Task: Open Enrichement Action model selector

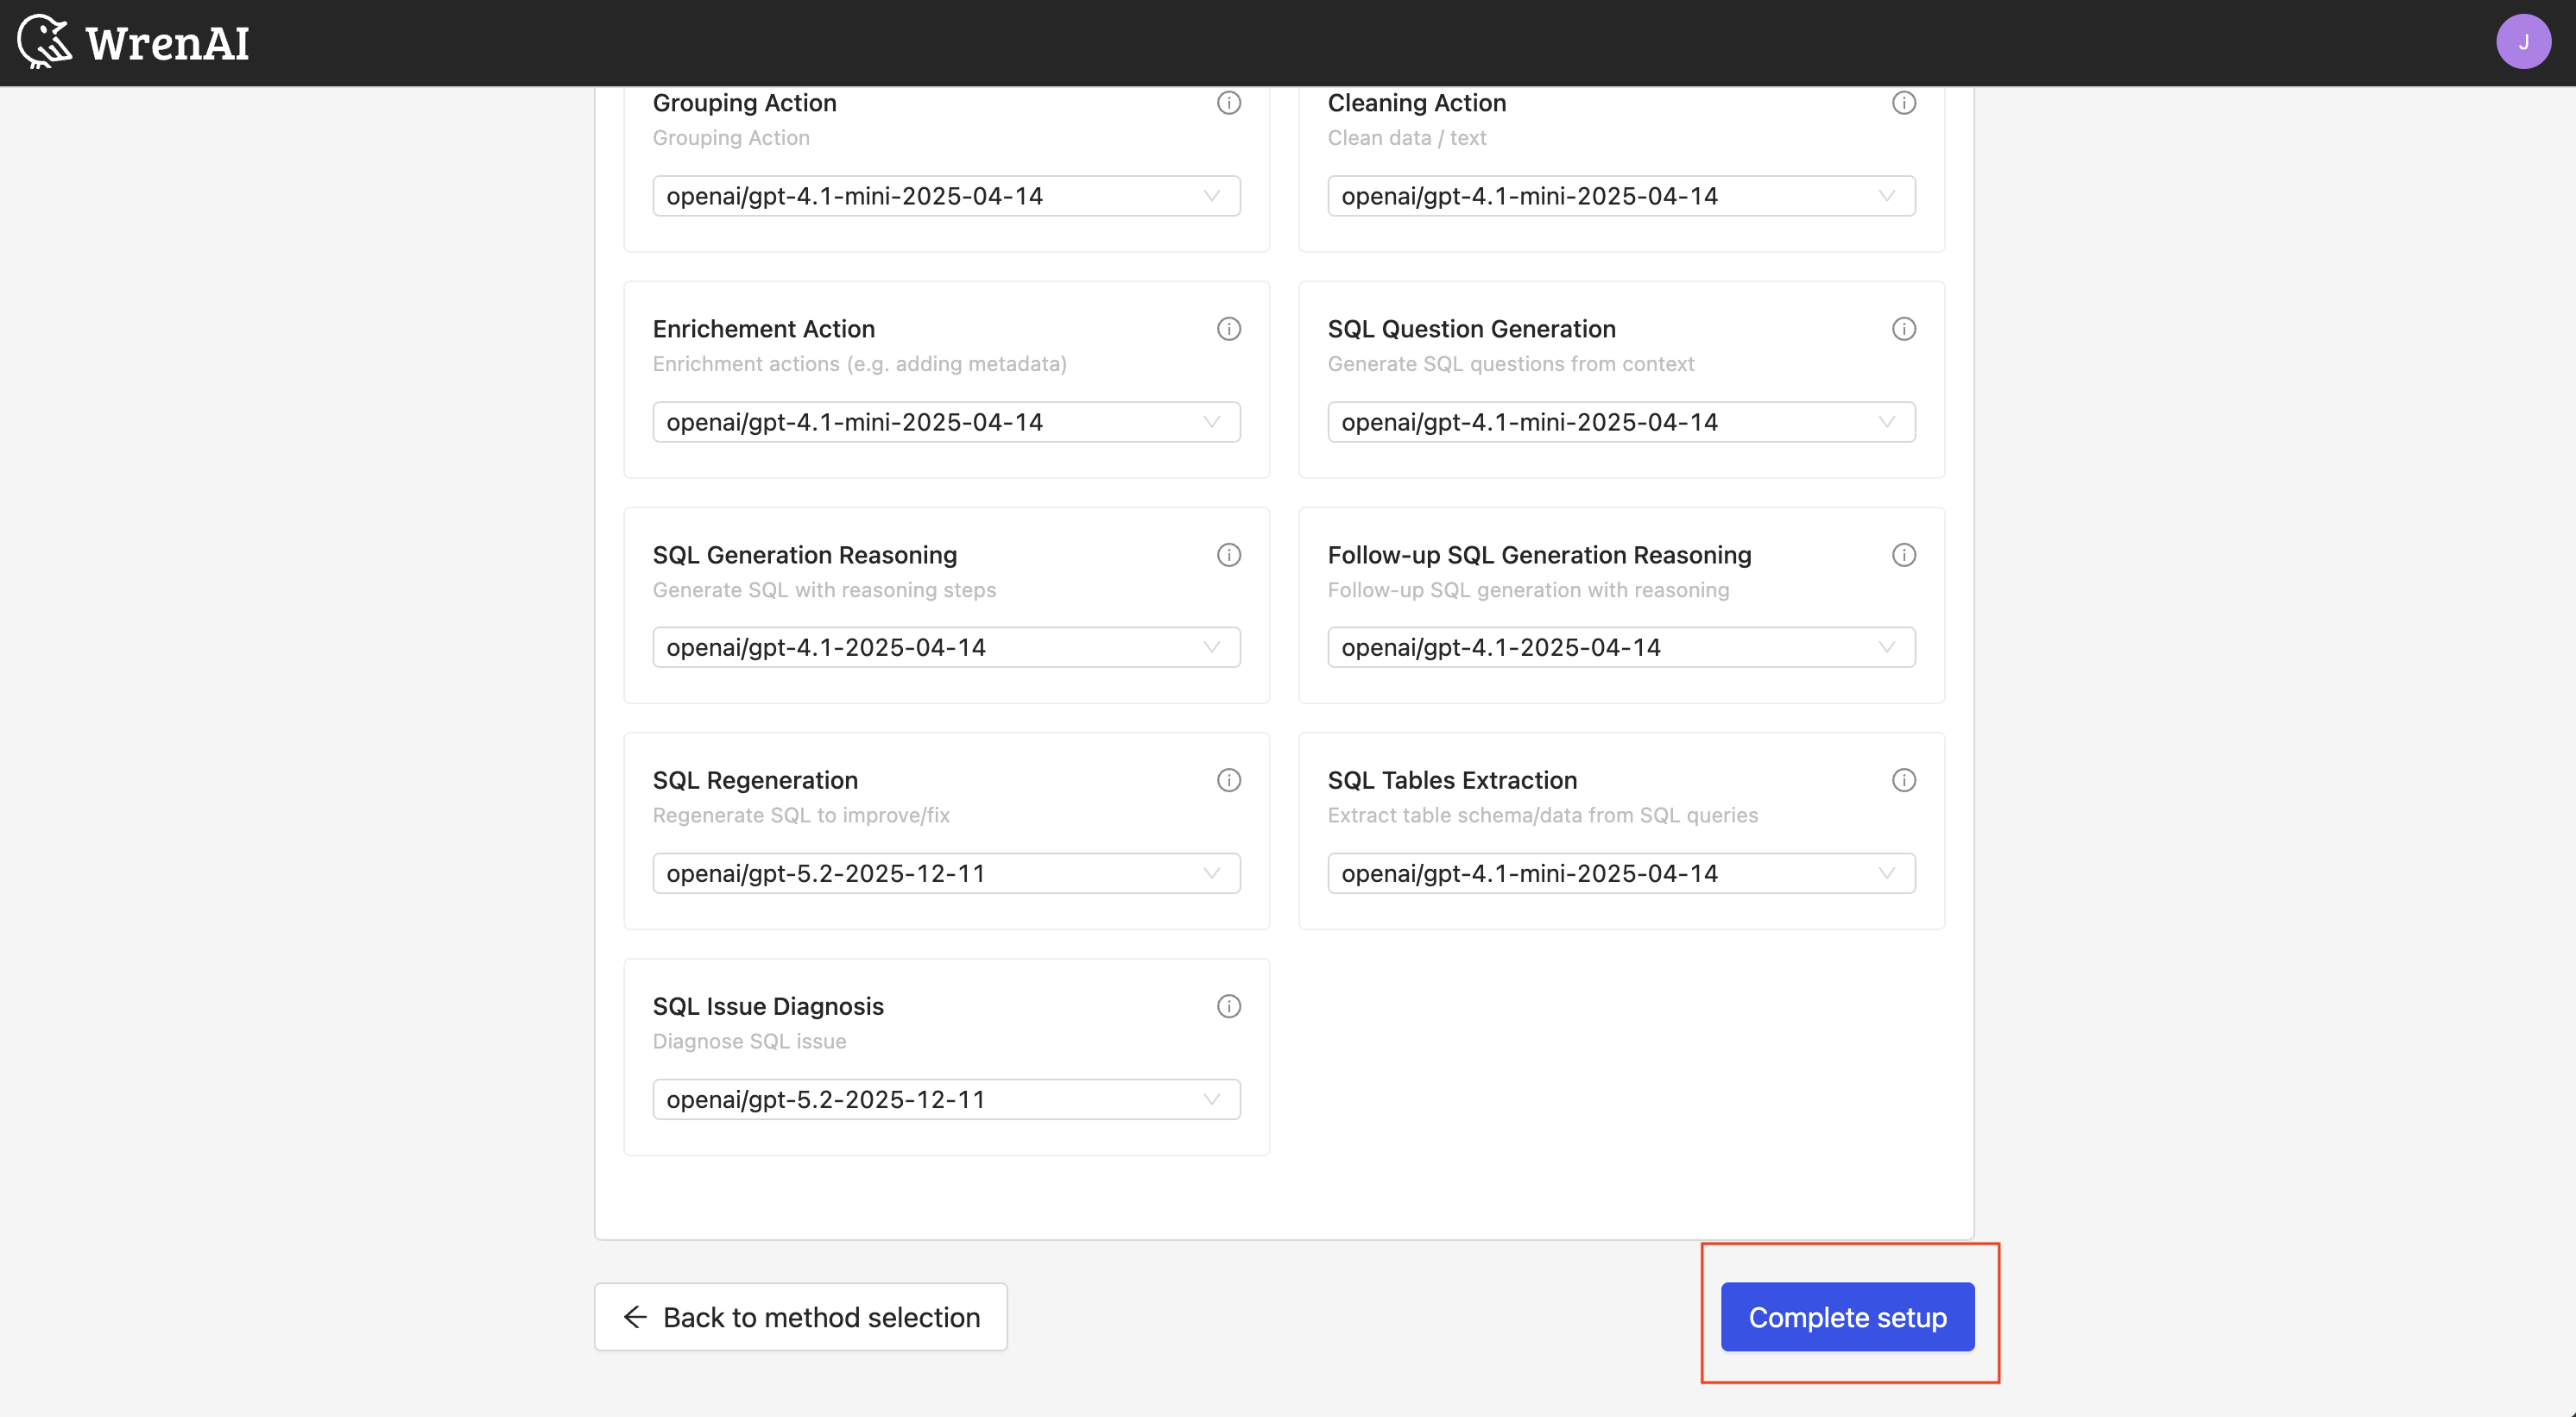Action: click(x=945, y=422)
